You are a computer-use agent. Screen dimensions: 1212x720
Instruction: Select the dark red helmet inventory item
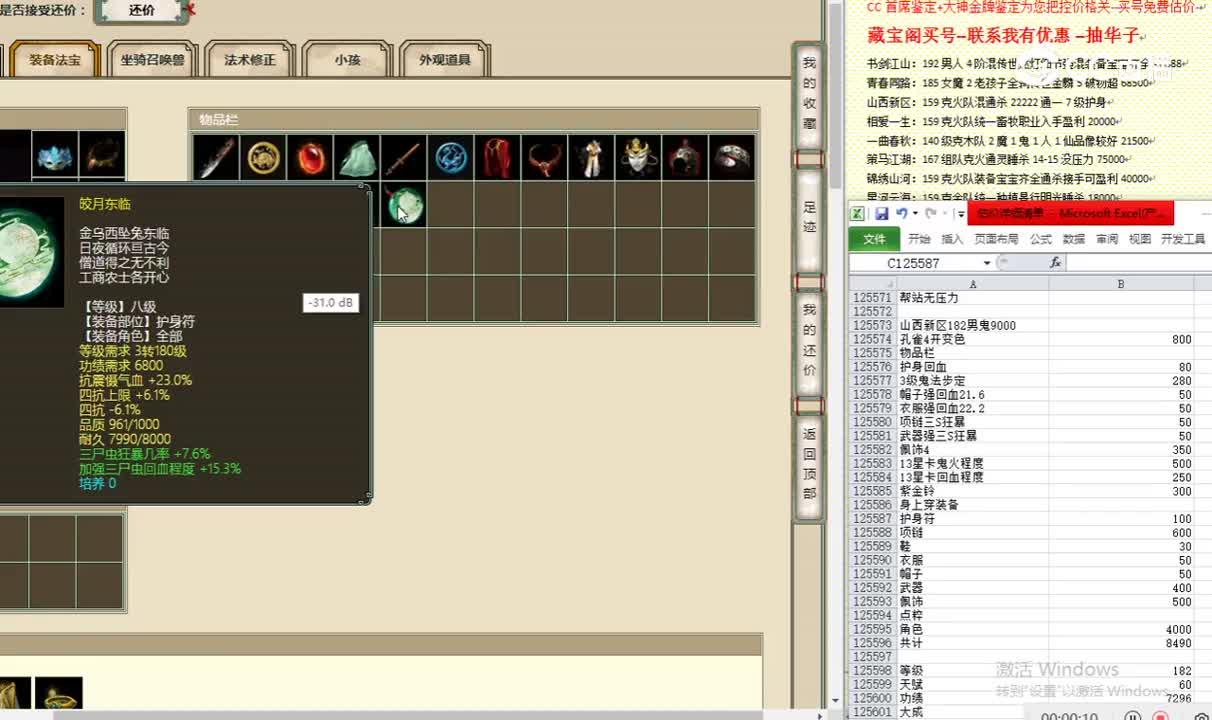point(686,157)
